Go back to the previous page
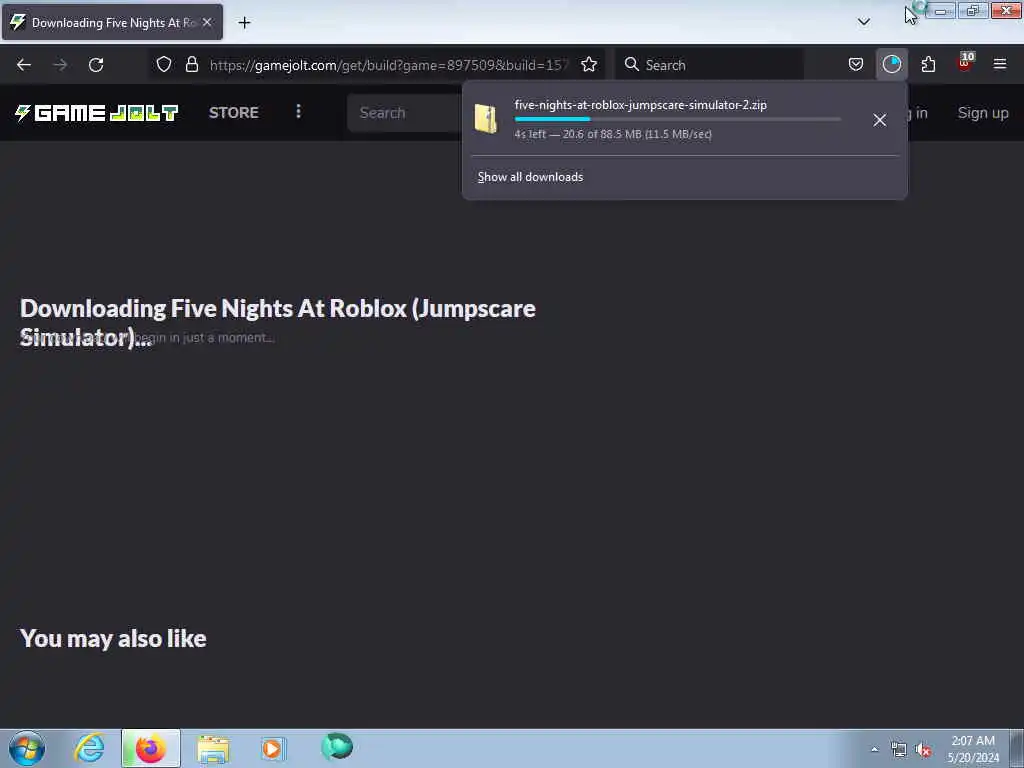Image resolution: width=1024 pixels, height=768 pixels. pyautogui.click(x=24, y=65)
